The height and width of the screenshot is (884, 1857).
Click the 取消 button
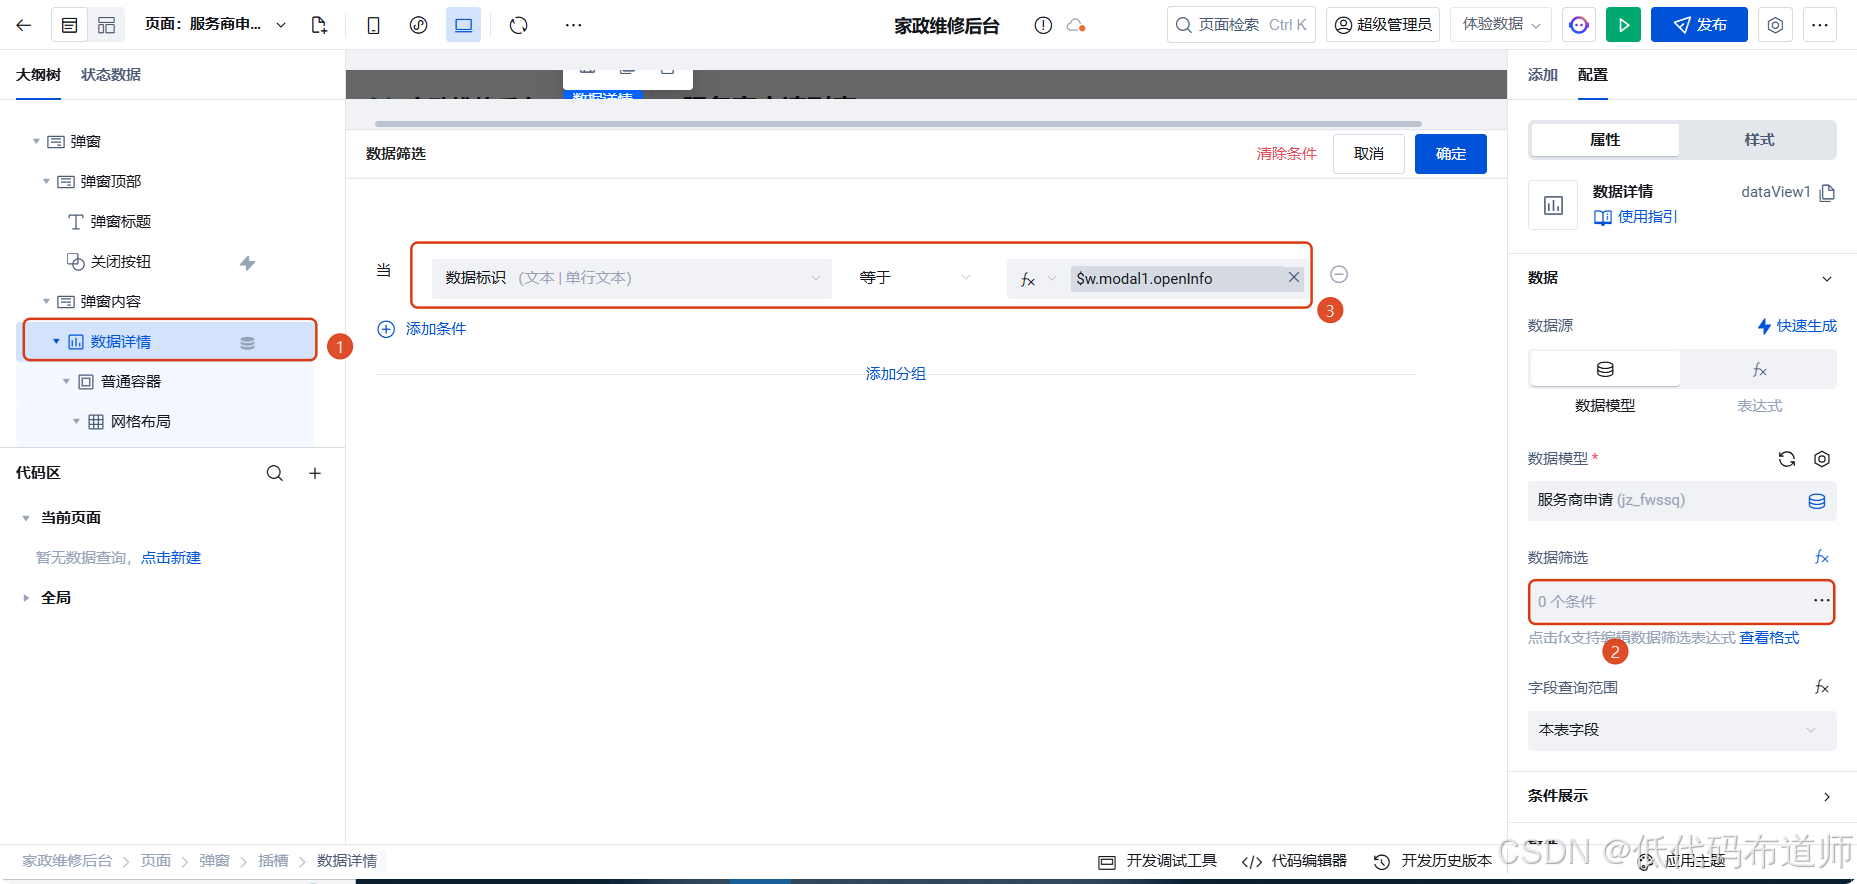(x=1369, y=154)
